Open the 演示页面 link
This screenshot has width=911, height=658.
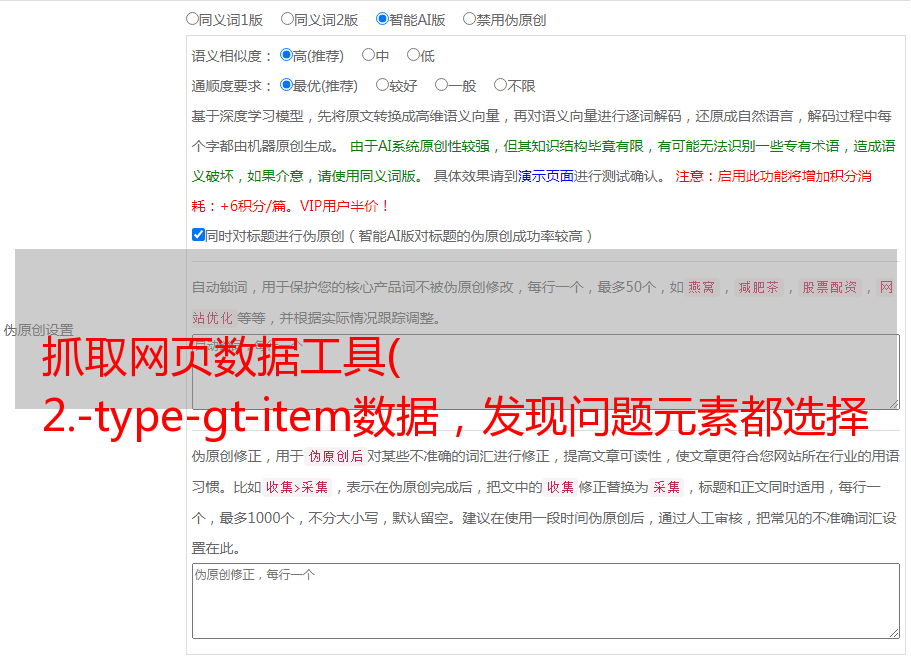[x=545, y=176]
